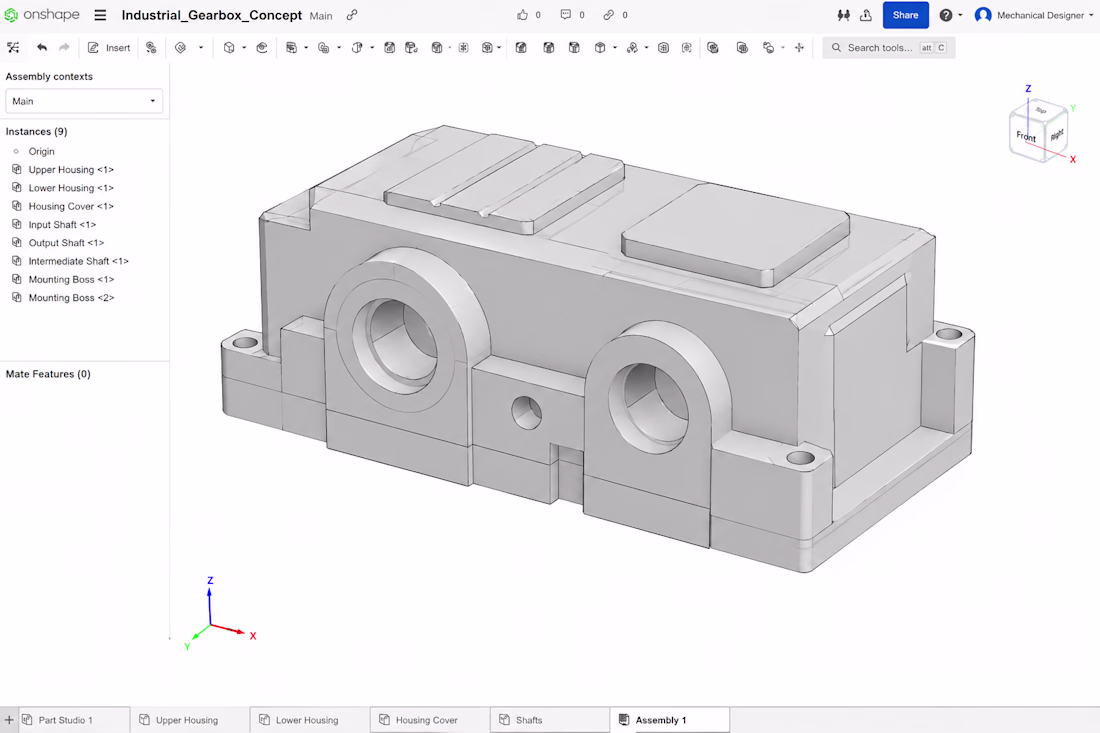Open the help question mark icon

point(946,15)
